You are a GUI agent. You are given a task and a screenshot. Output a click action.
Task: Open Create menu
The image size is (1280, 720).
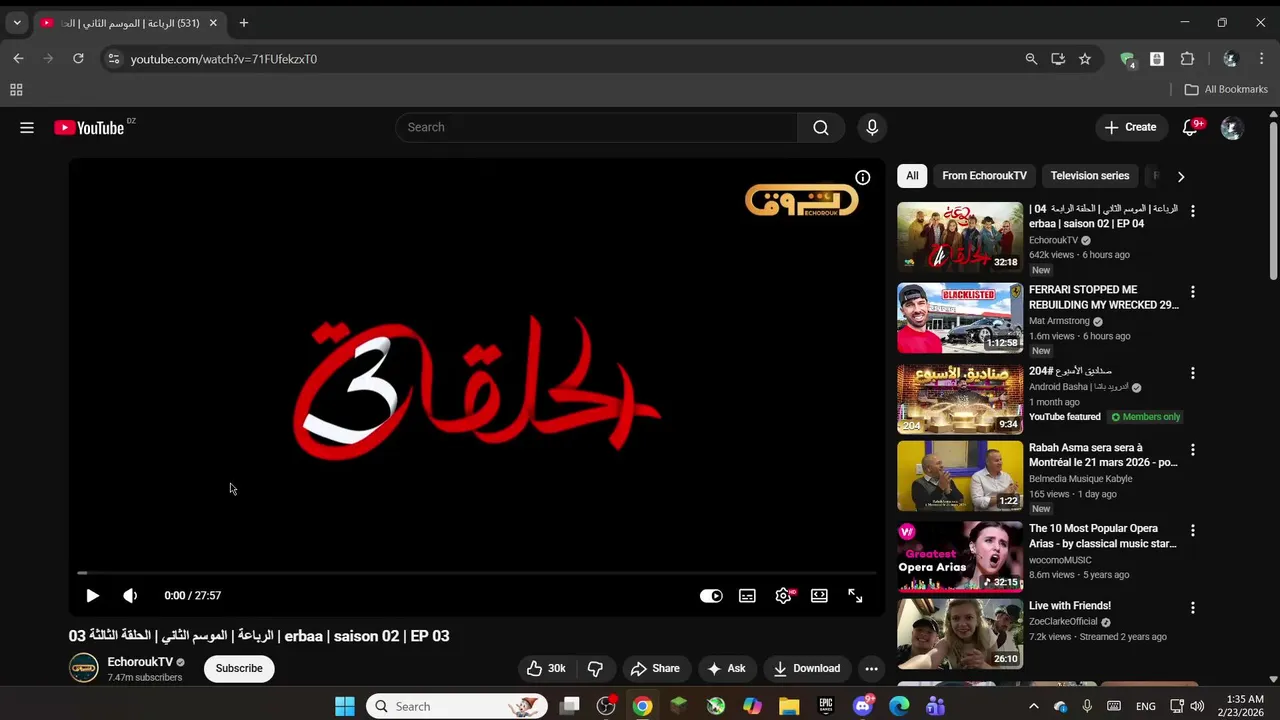coord(1130,127)
